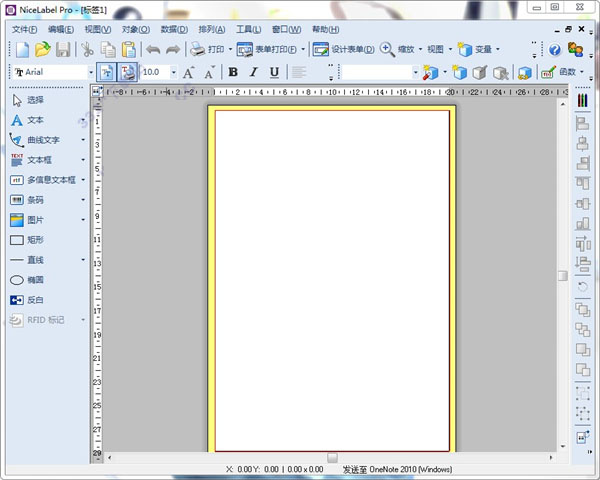Toggle Italic text formatting
600x480 pixels.
pyautogui.click(x=253, y=72)
